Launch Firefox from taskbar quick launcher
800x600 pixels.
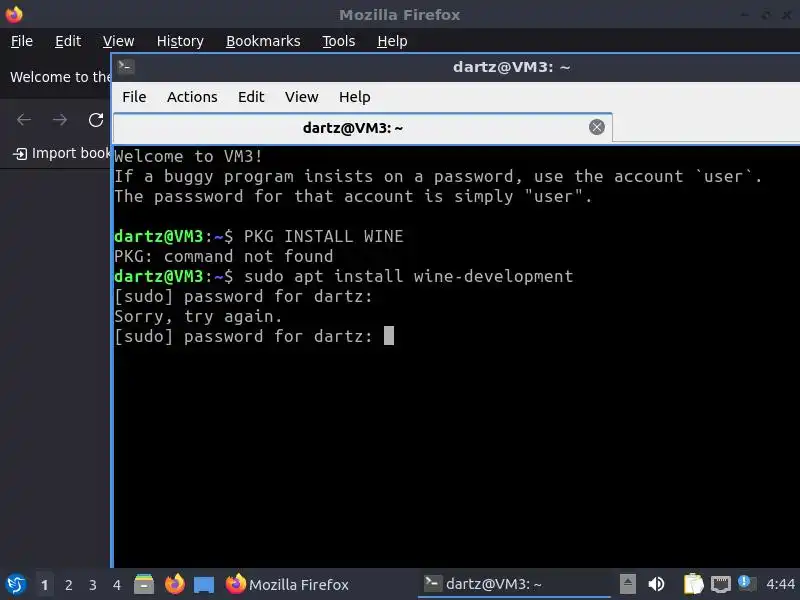tap(174, 584)
